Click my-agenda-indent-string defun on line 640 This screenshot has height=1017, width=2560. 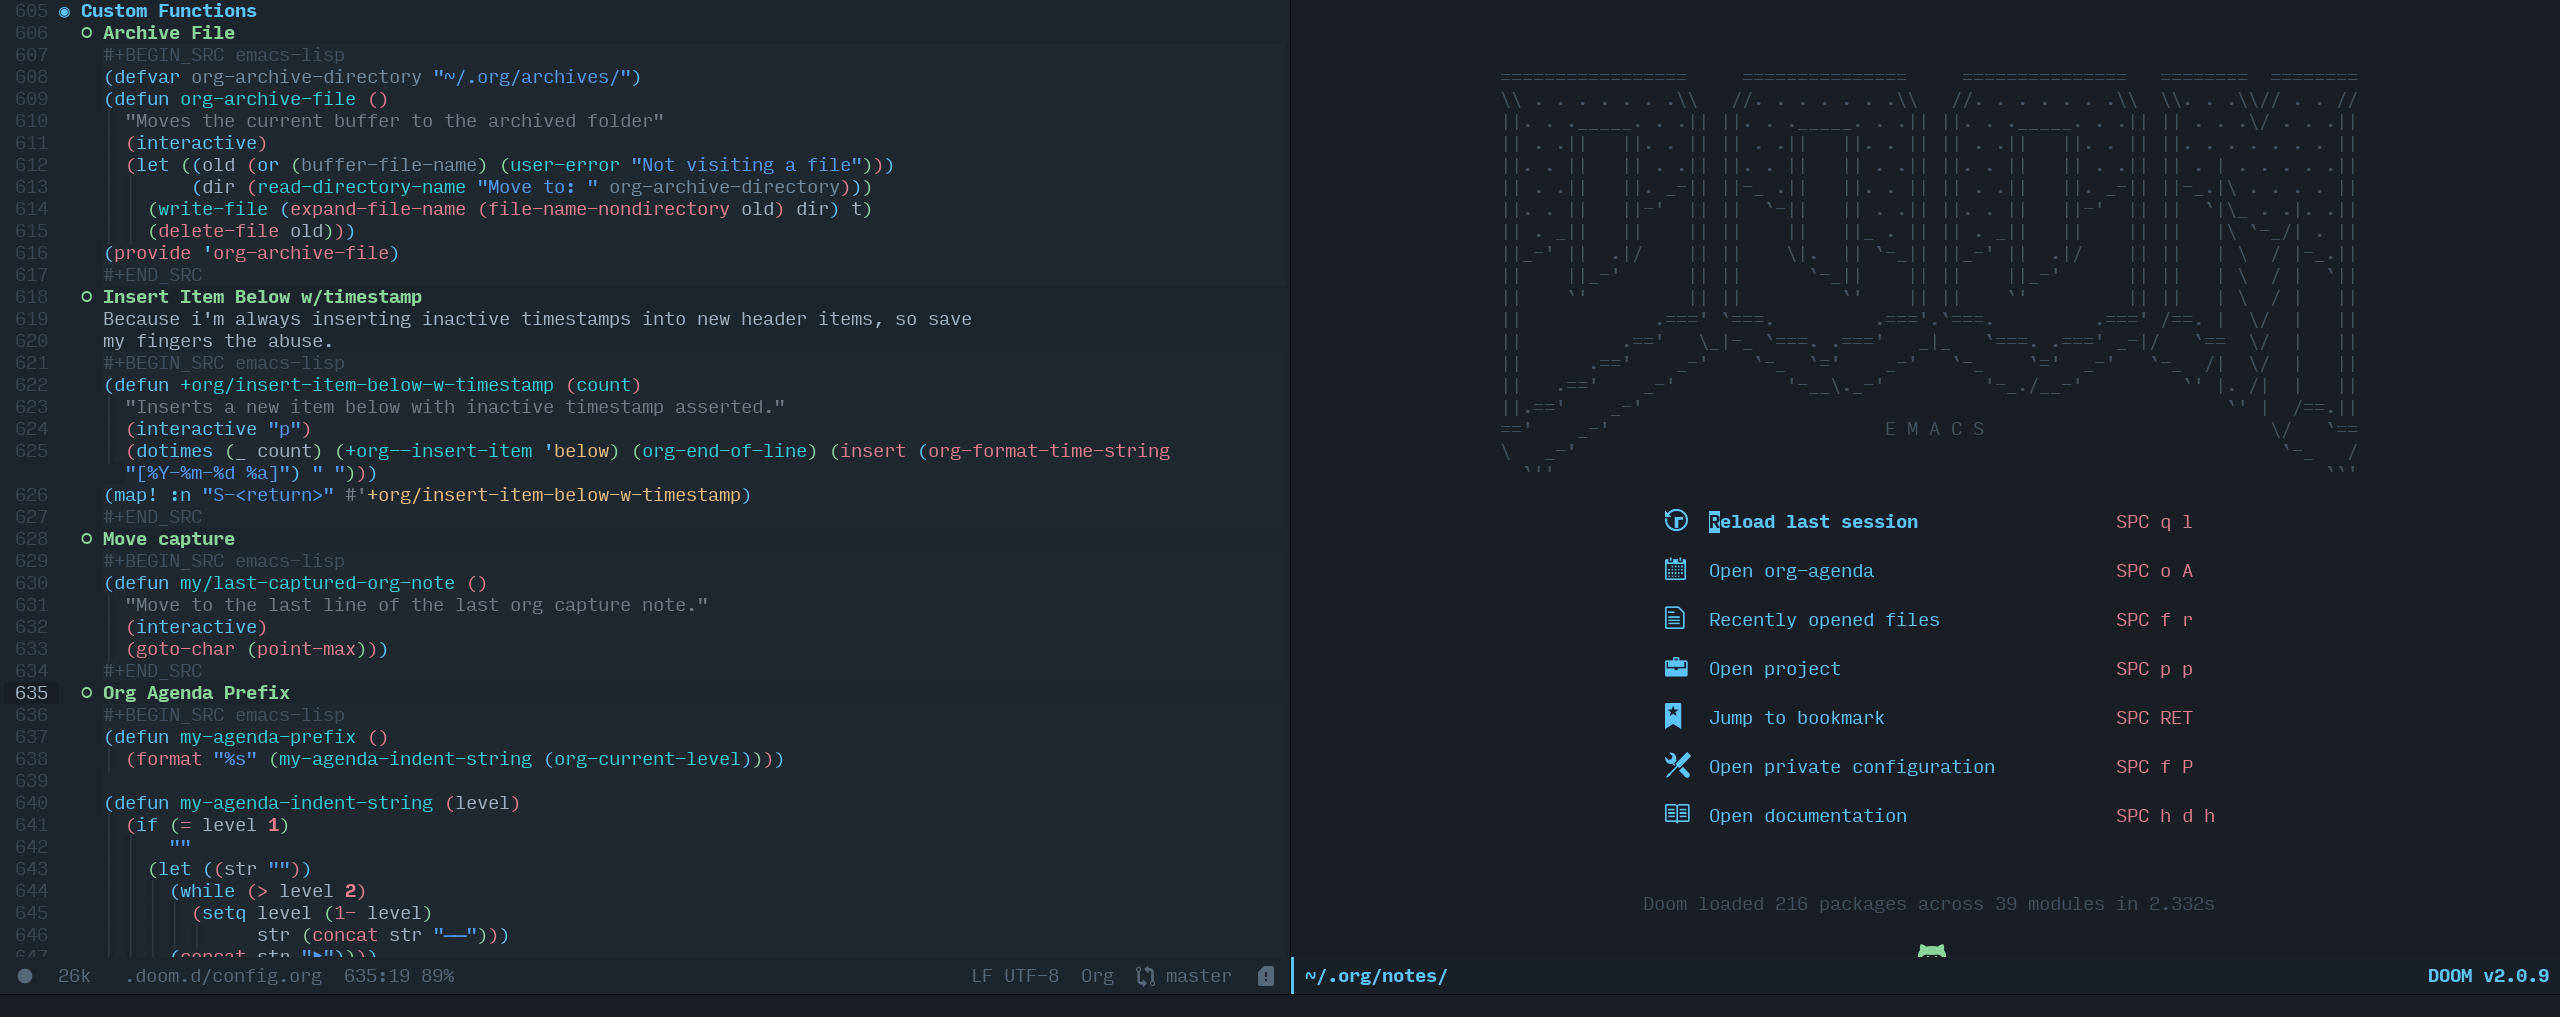pyautogui.click(x=306, y=803)
